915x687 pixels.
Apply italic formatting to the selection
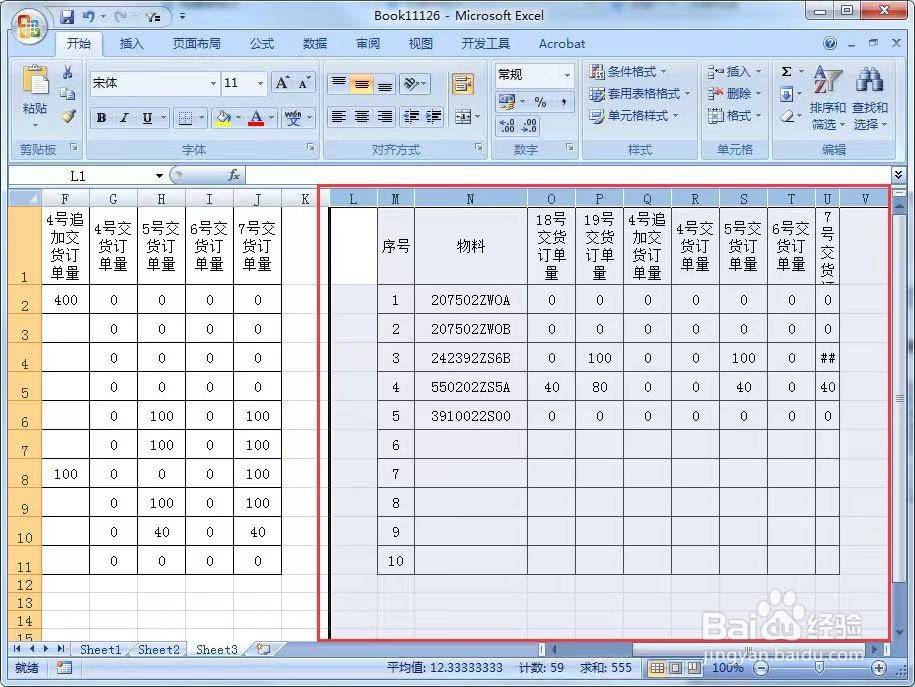tap(122, 117)
